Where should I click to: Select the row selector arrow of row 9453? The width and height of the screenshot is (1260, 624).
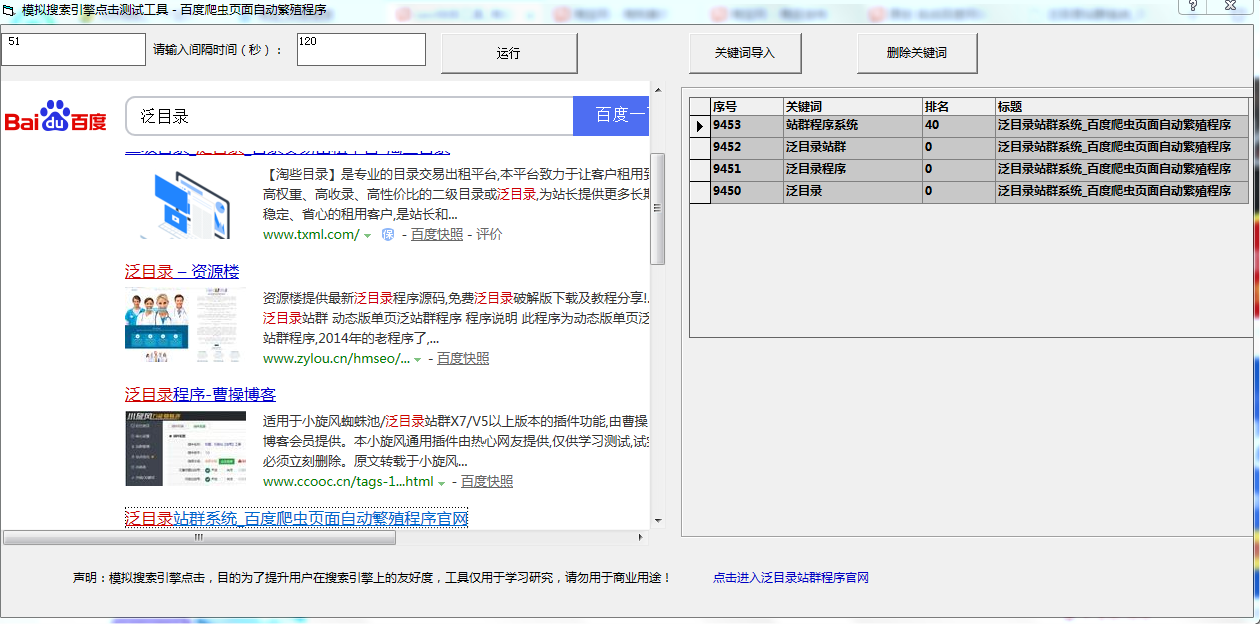700,126
